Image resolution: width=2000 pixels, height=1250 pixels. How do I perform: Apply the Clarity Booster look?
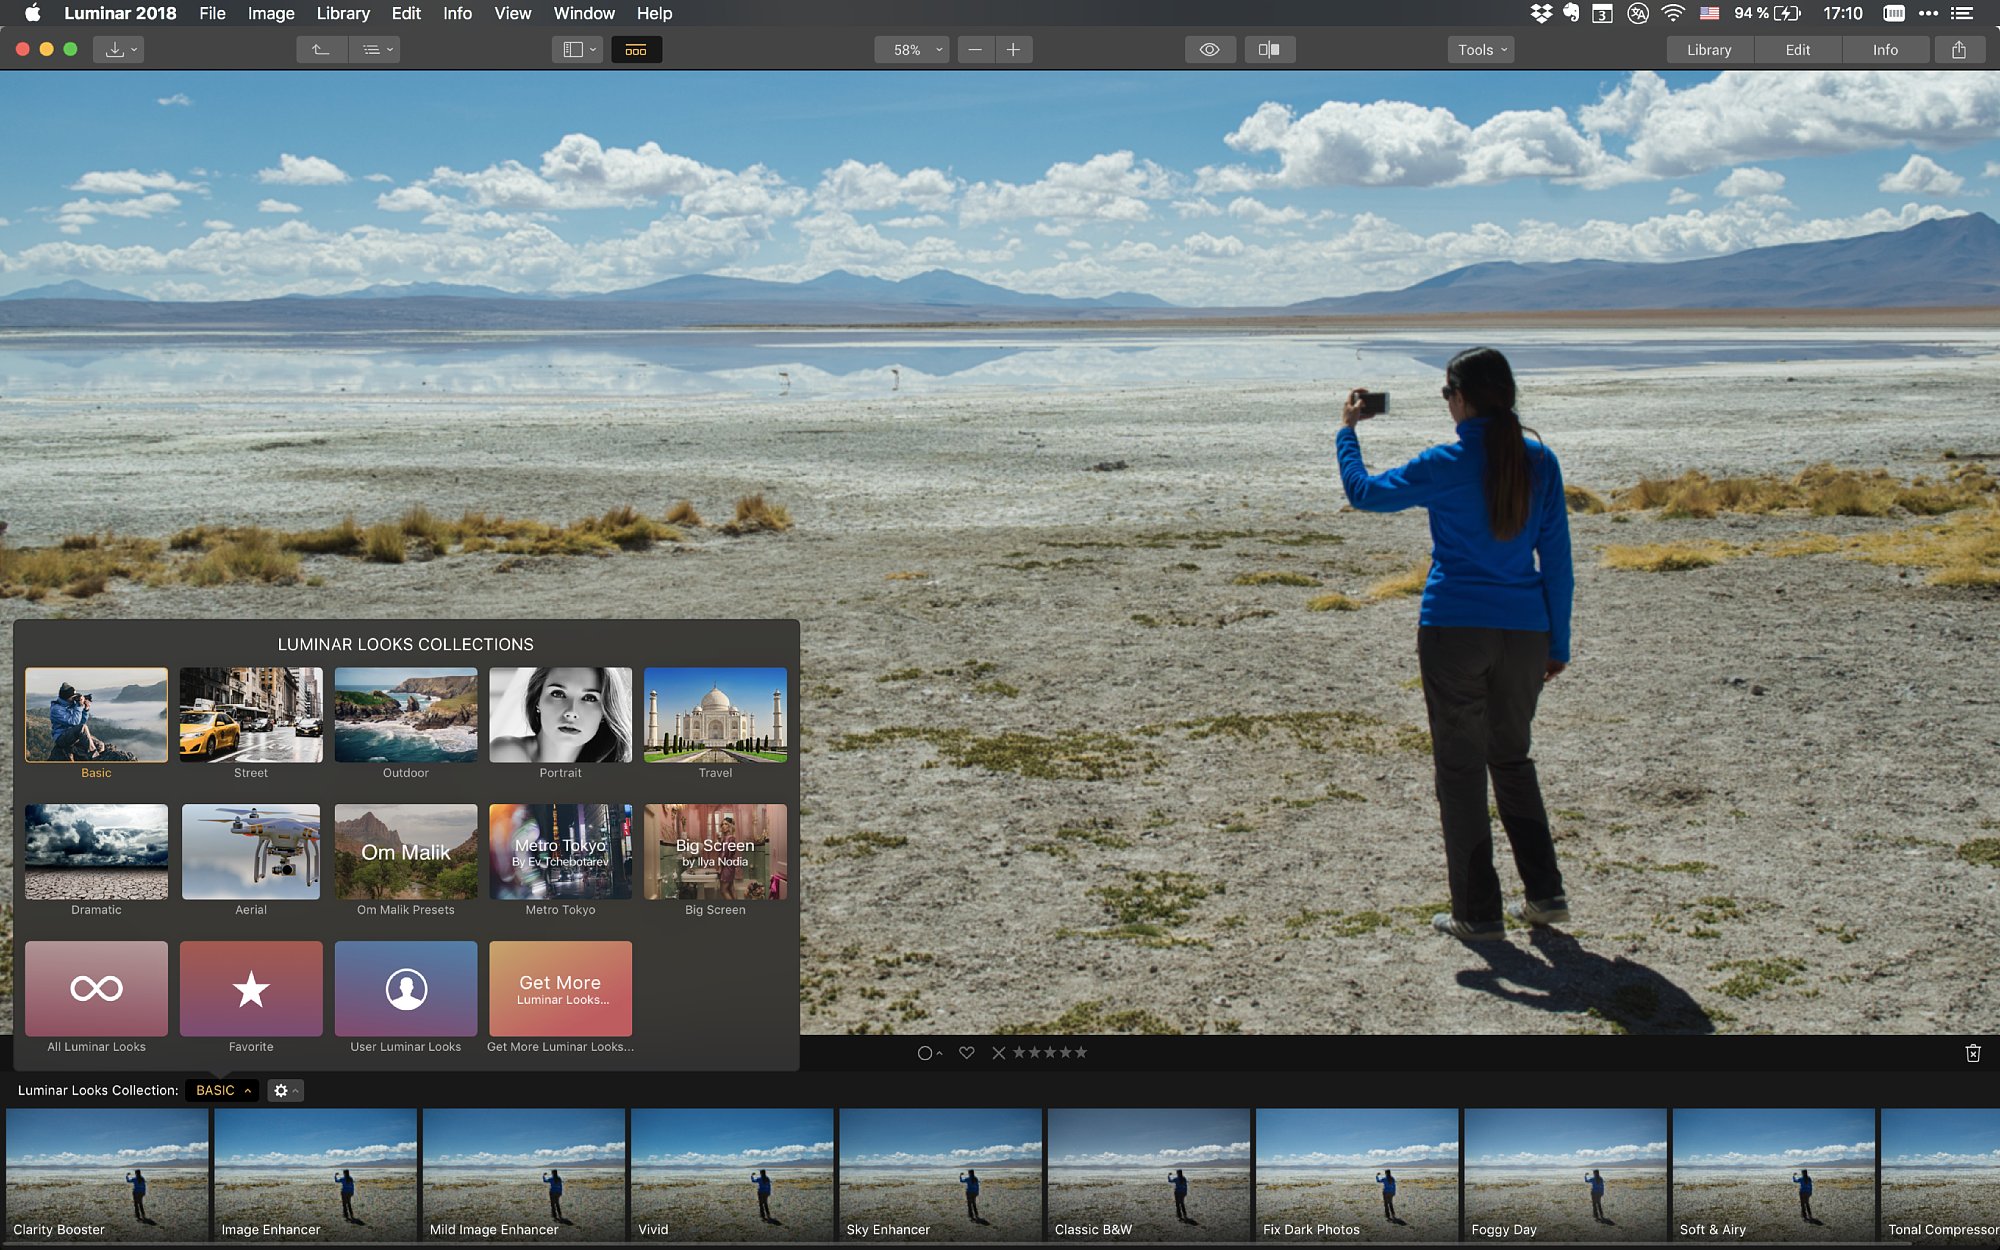pyautogui.click(x=107, y=1175)
